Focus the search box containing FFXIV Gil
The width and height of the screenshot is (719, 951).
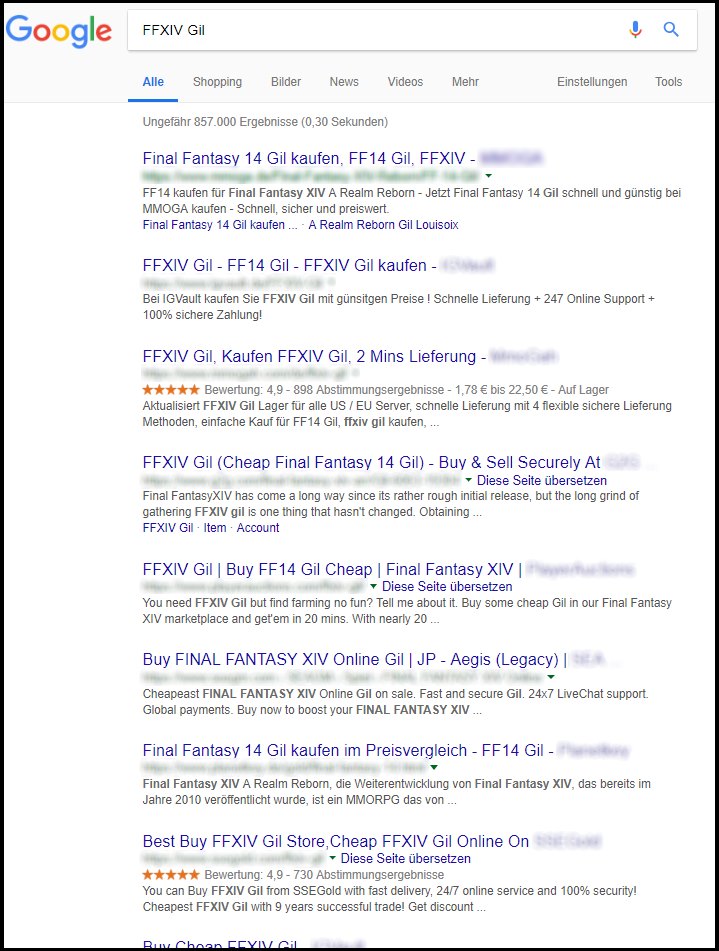click(412, 30)
